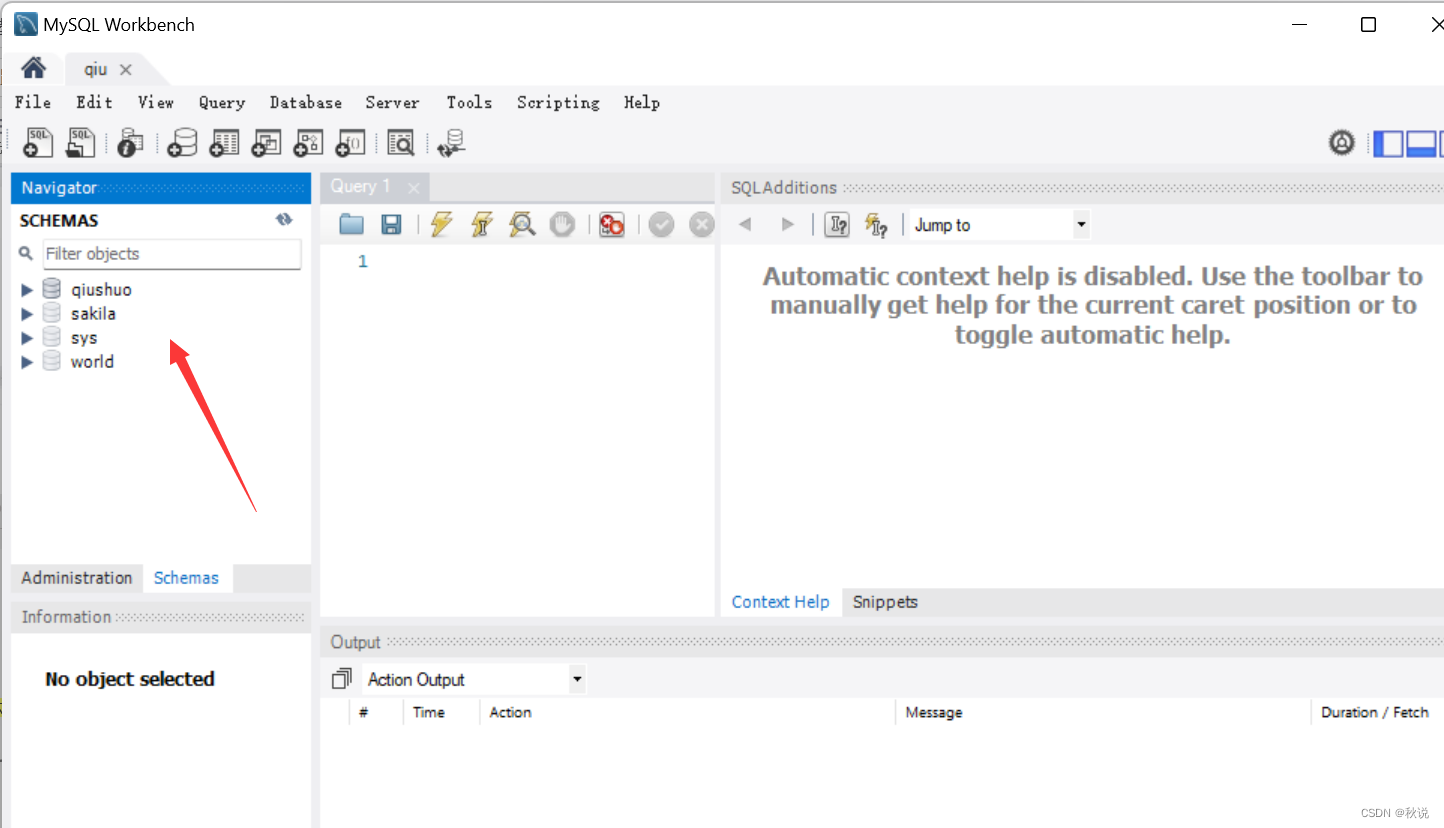Open the Server menu

(x=392, y=102)
